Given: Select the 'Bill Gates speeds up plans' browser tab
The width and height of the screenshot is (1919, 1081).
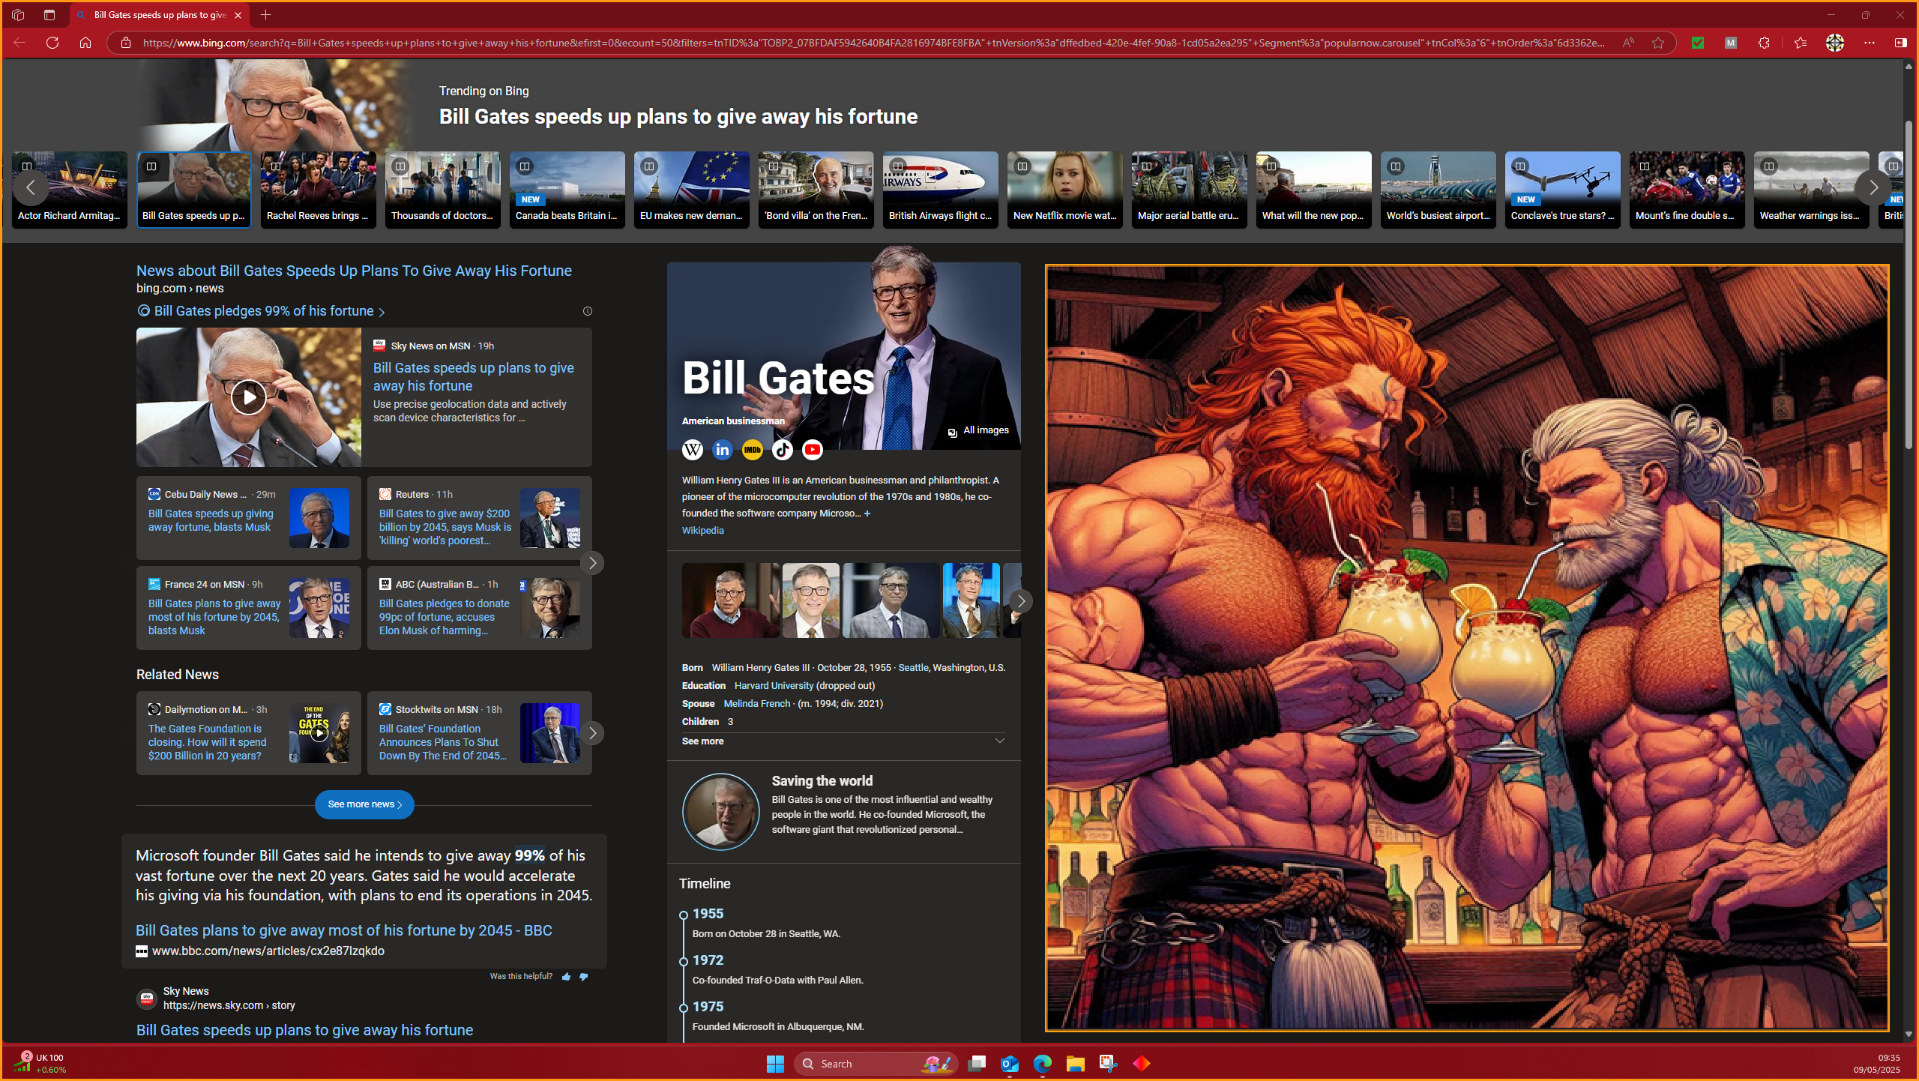Looking at the screenshot, I should (x=159, y=15).
